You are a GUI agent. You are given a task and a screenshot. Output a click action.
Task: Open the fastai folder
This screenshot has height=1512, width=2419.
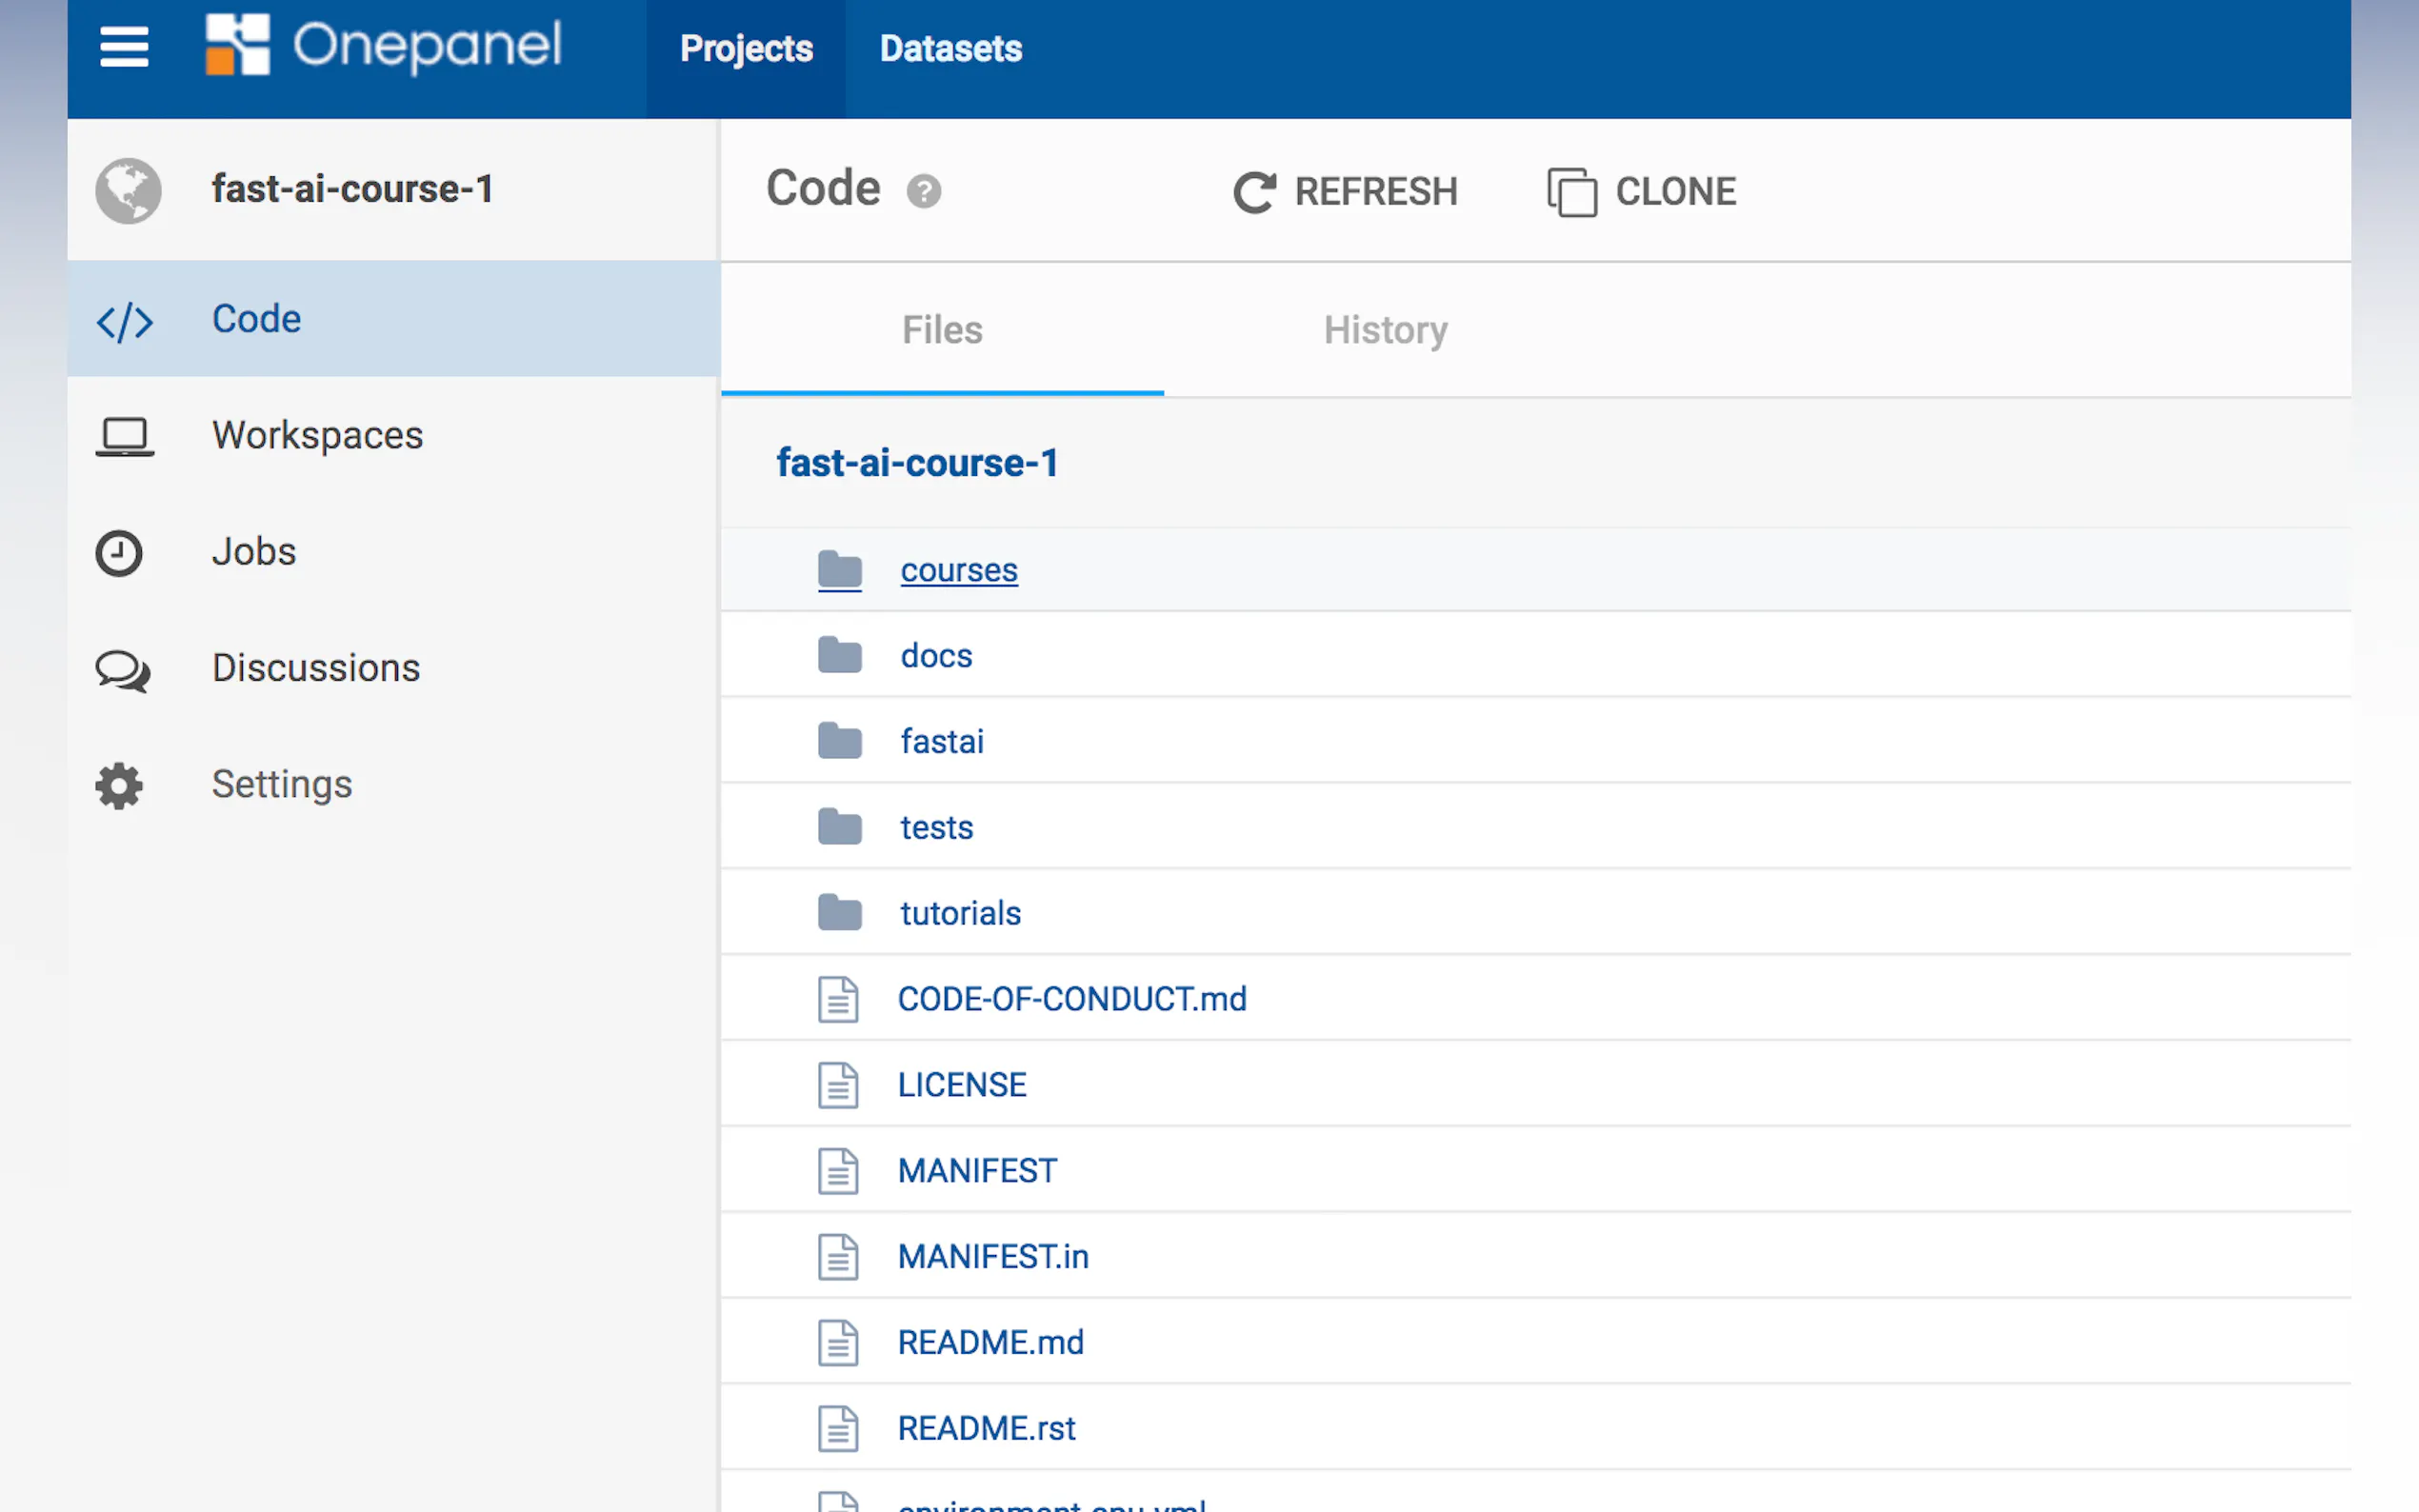coord(941,742)
